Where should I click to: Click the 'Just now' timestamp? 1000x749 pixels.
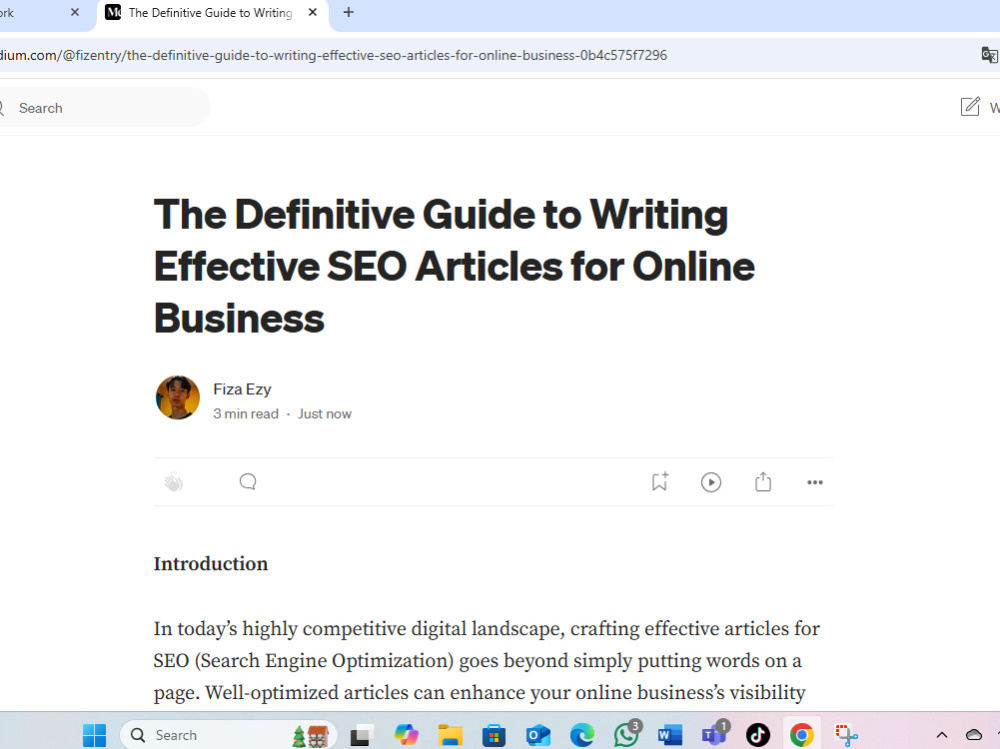point(325,413)
